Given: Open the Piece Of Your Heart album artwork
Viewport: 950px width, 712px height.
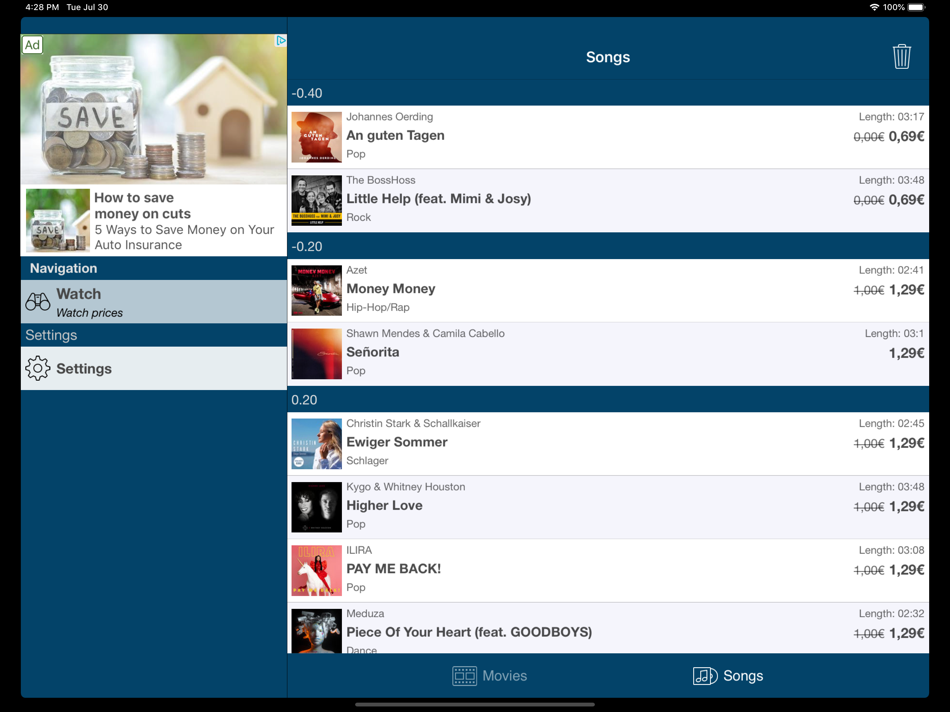Looking at the screenshot, I should click(316, 631).
